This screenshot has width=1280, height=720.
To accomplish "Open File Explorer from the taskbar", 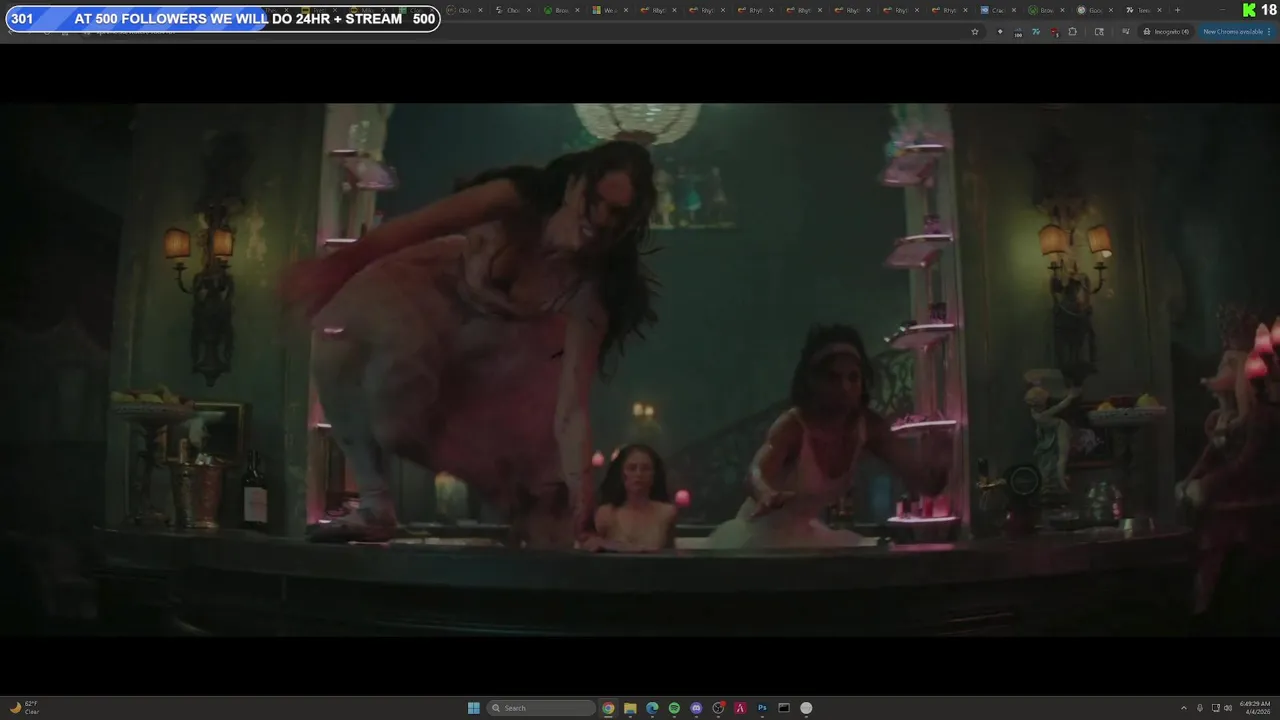I will coord(630,708).
